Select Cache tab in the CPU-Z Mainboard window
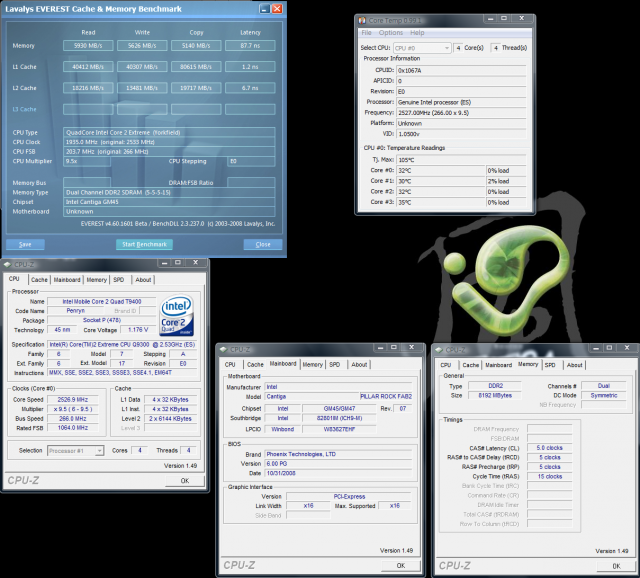640x578 pixels. pos(255,365)
